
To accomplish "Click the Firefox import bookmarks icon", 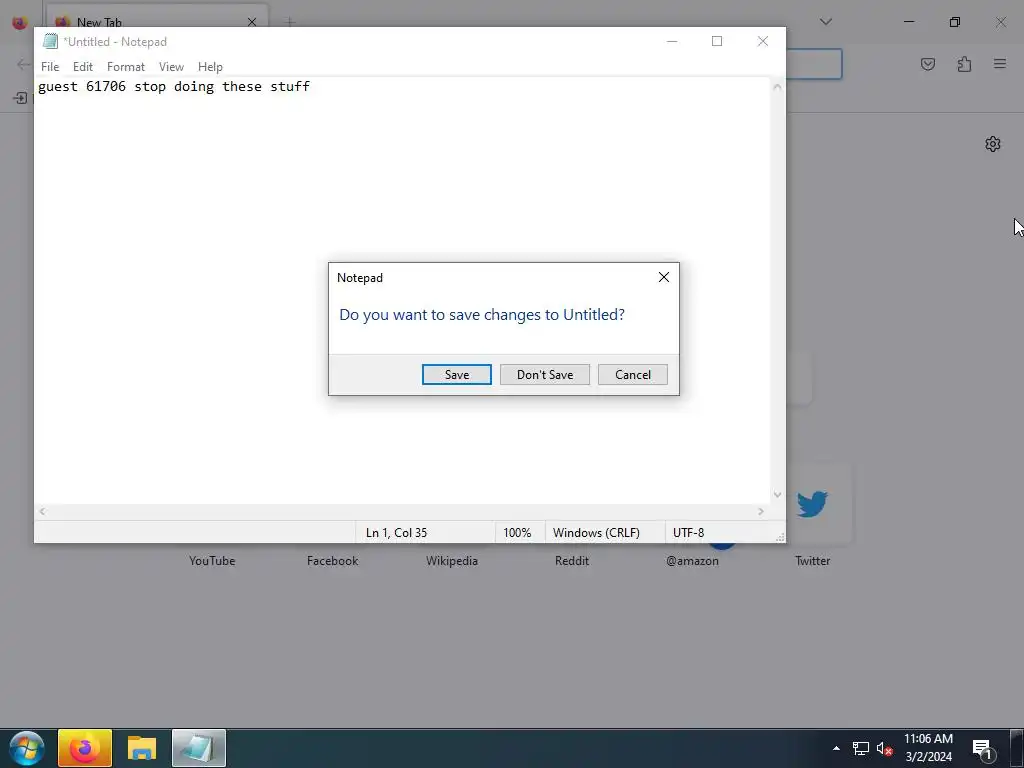I will coord(20,98).
